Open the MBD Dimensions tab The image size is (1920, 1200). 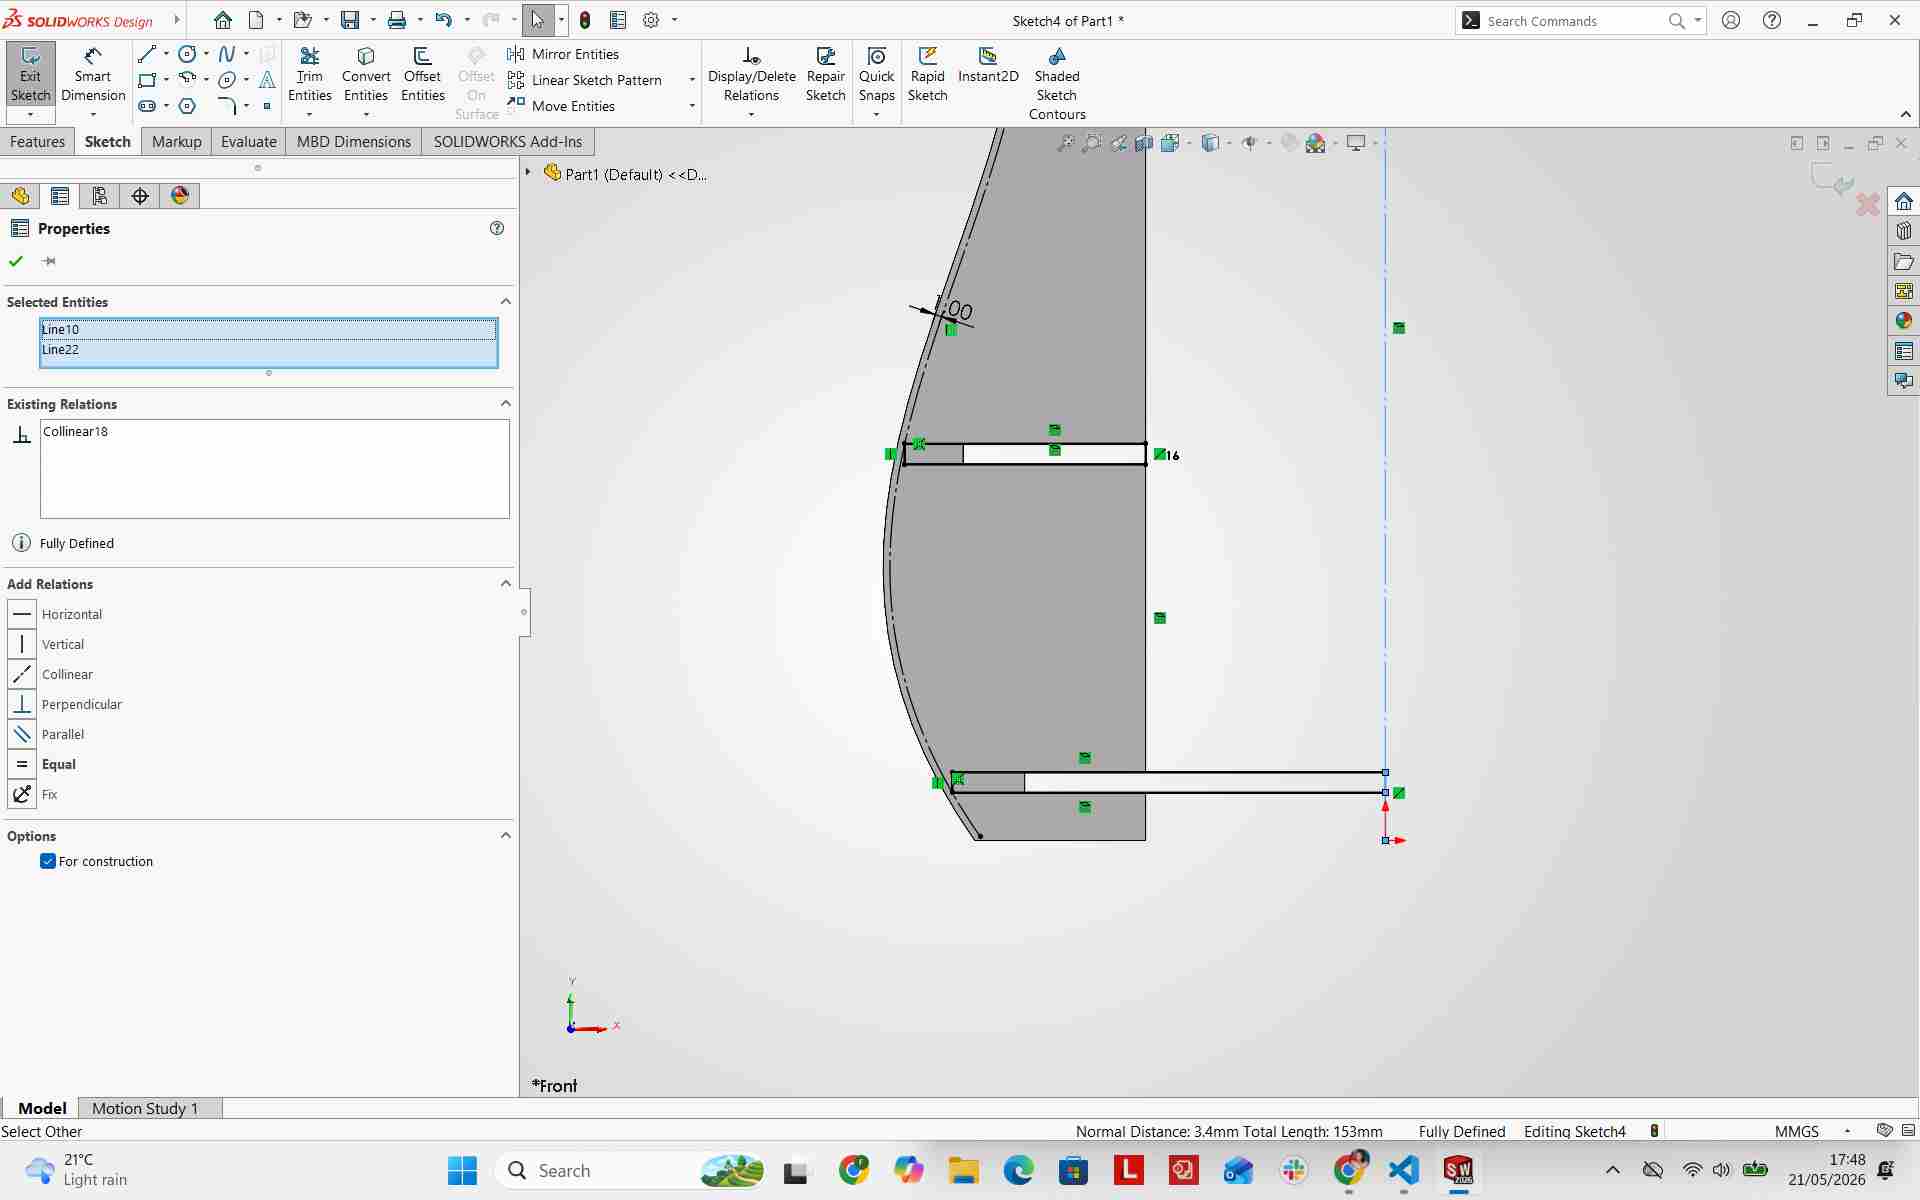(354, 141)
